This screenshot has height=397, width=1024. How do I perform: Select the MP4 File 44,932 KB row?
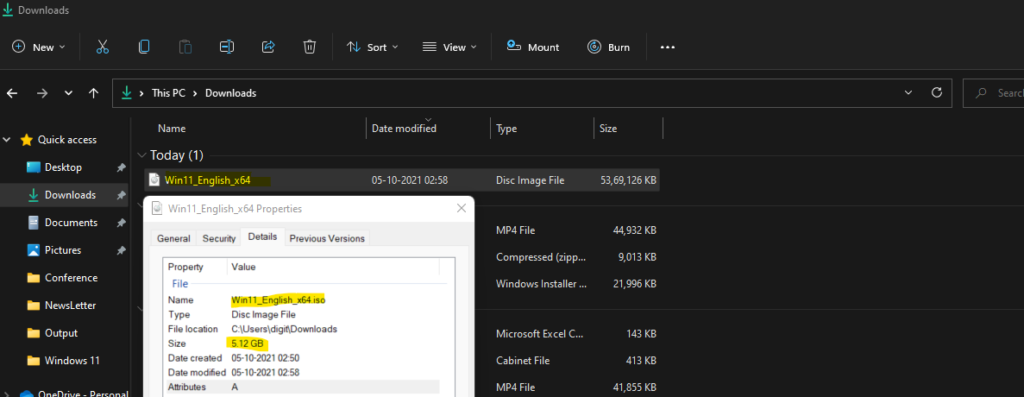567,230
